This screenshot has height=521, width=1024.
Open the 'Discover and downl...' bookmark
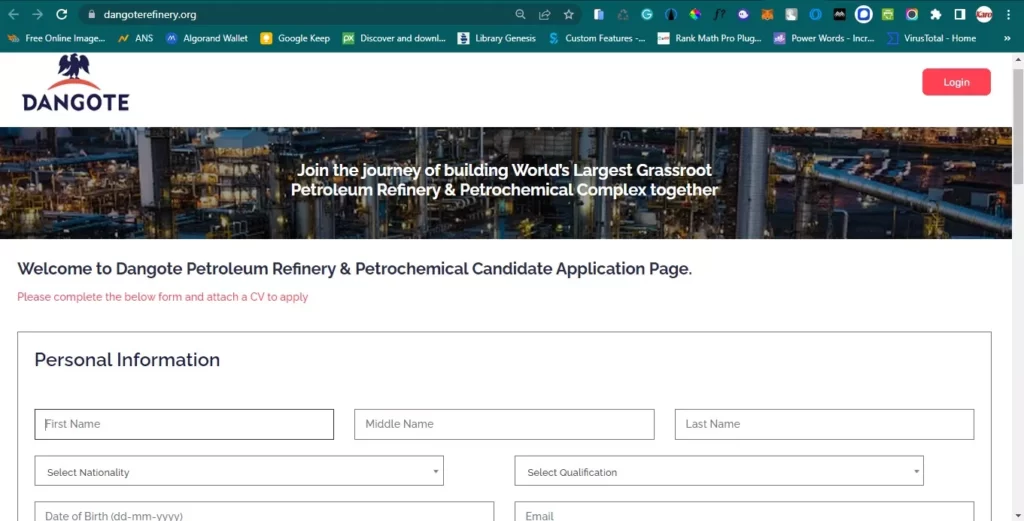pos(394,39)
